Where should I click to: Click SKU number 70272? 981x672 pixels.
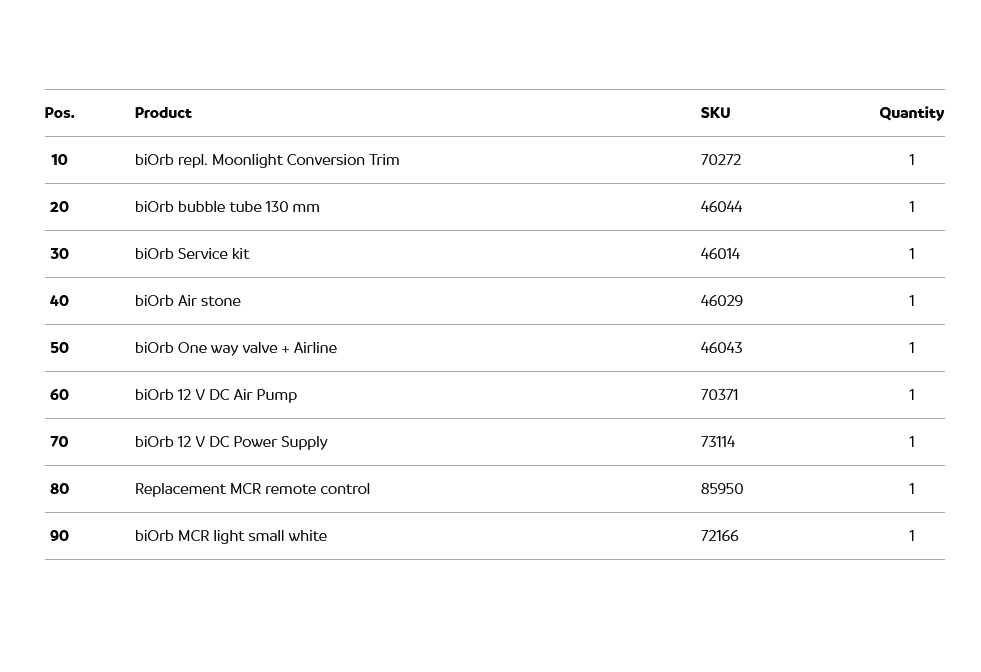click(x=721, y=160)
